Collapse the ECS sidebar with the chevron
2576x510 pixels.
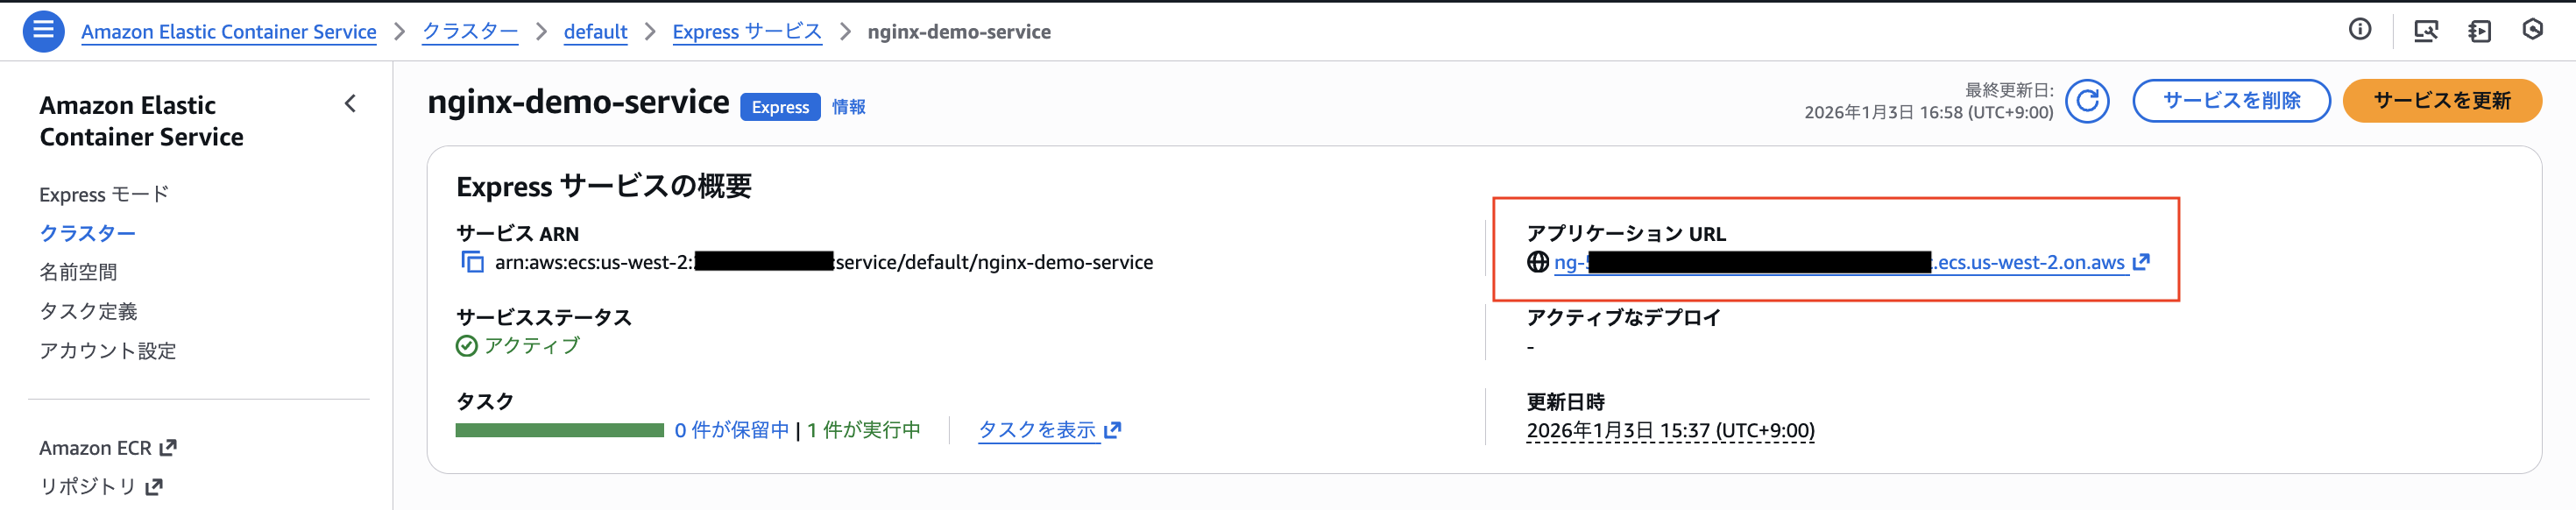pos(350,102)
